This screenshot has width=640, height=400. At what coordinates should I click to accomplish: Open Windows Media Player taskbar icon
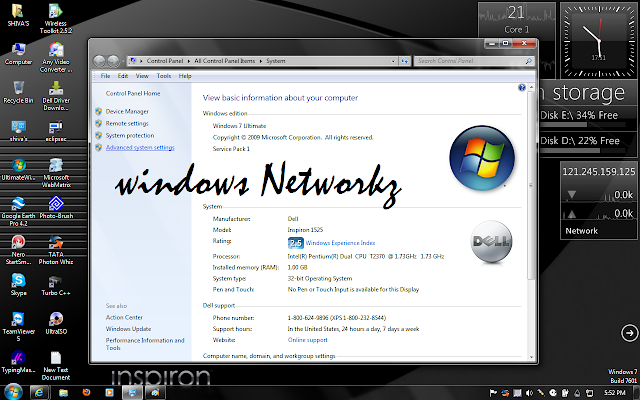coord(109,393)
